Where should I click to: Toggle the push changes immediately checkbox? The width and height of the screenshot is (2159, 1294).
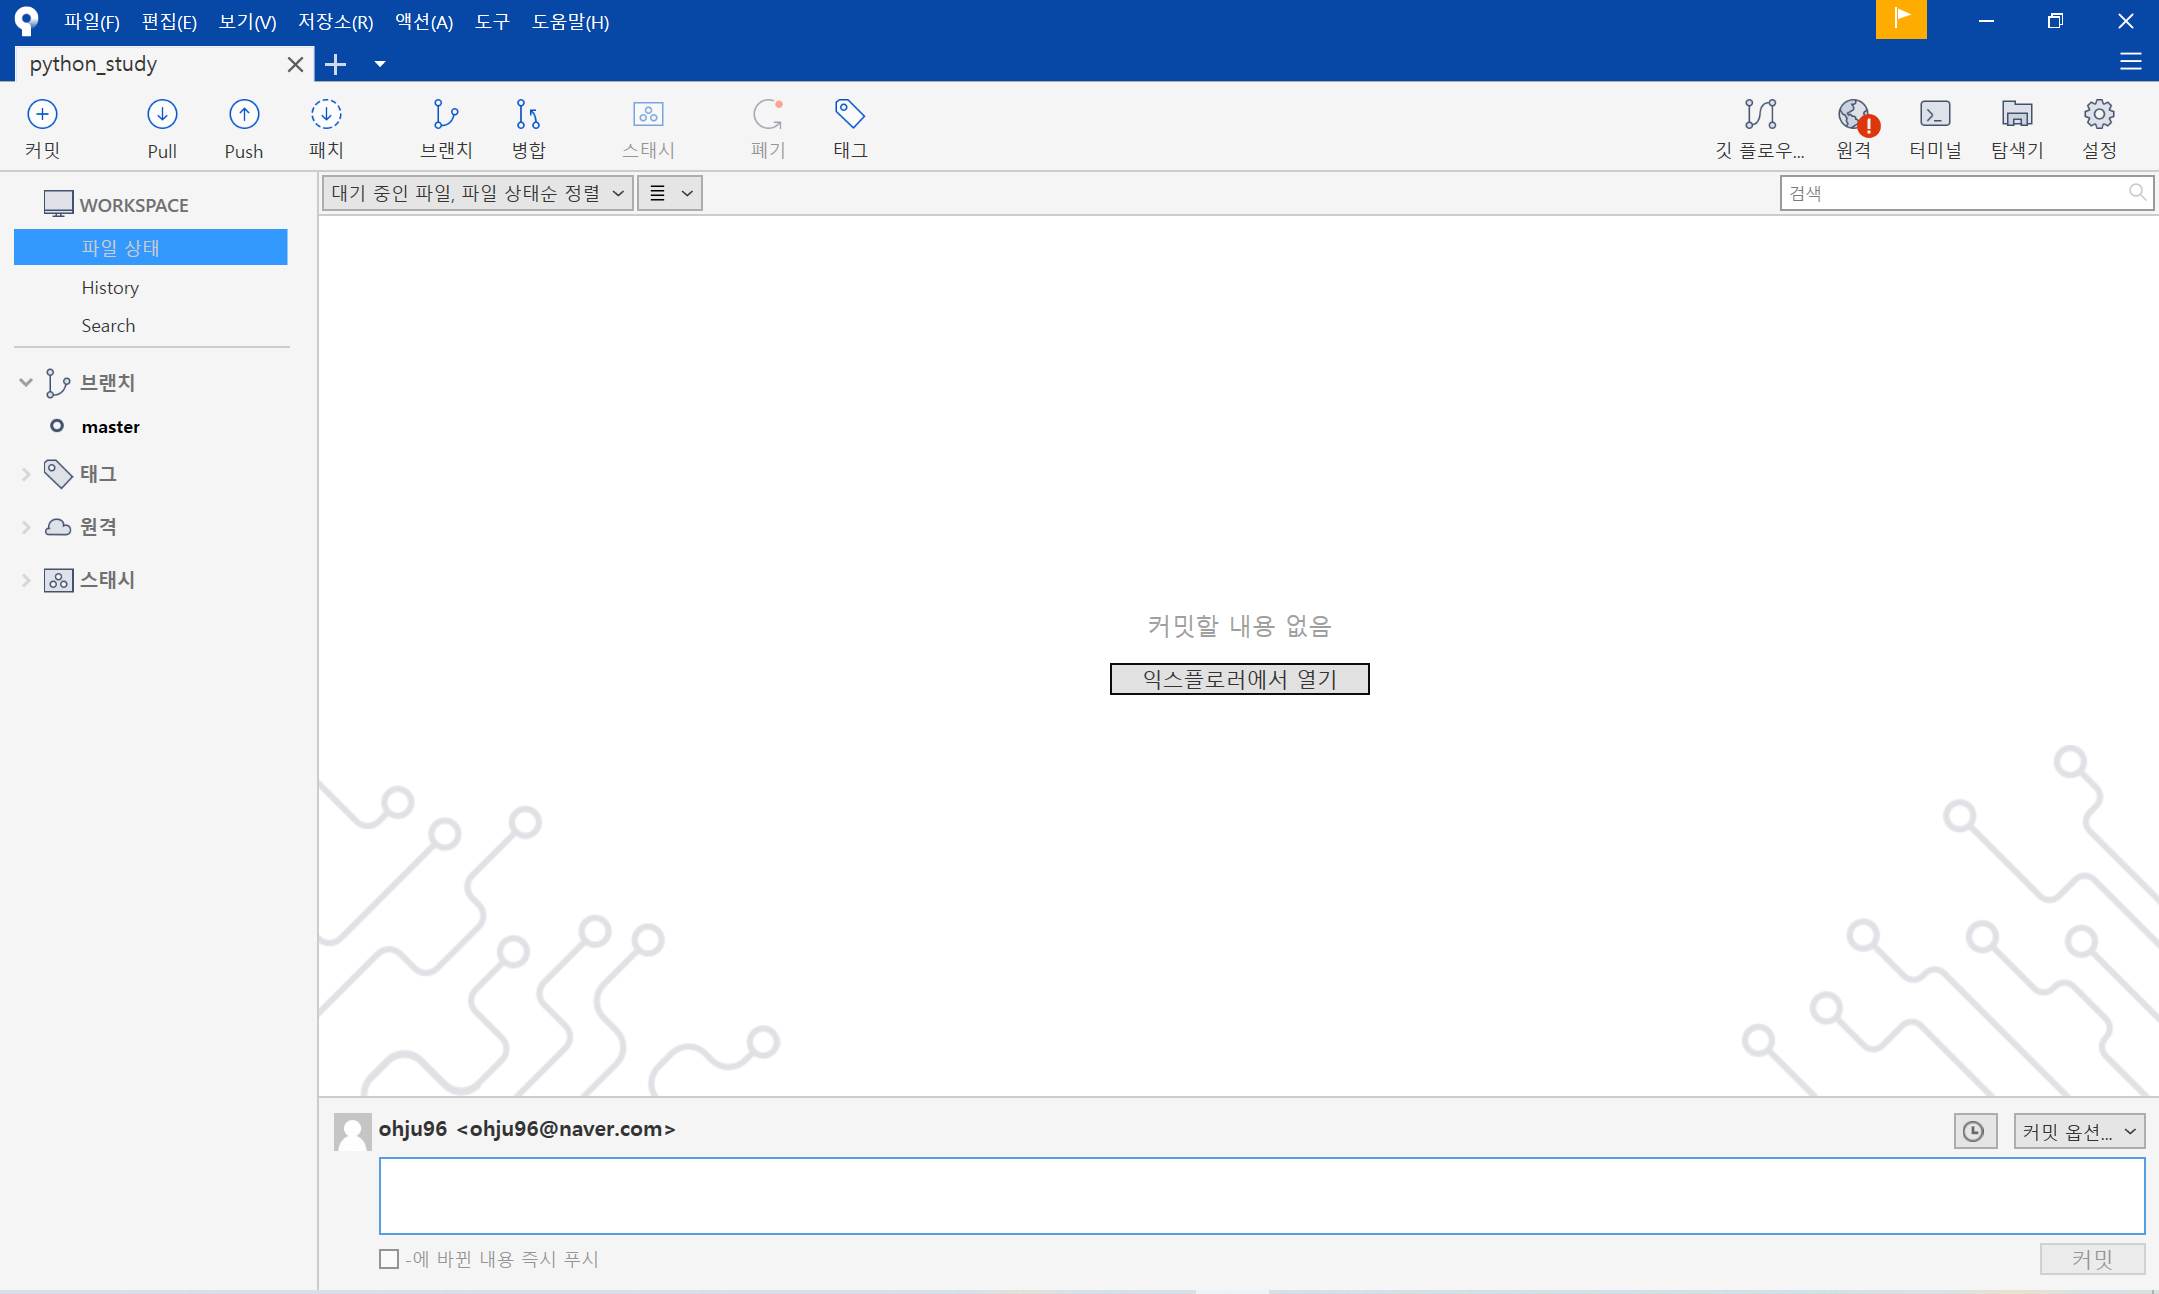pyautogui.click(x=389, y=1259)
